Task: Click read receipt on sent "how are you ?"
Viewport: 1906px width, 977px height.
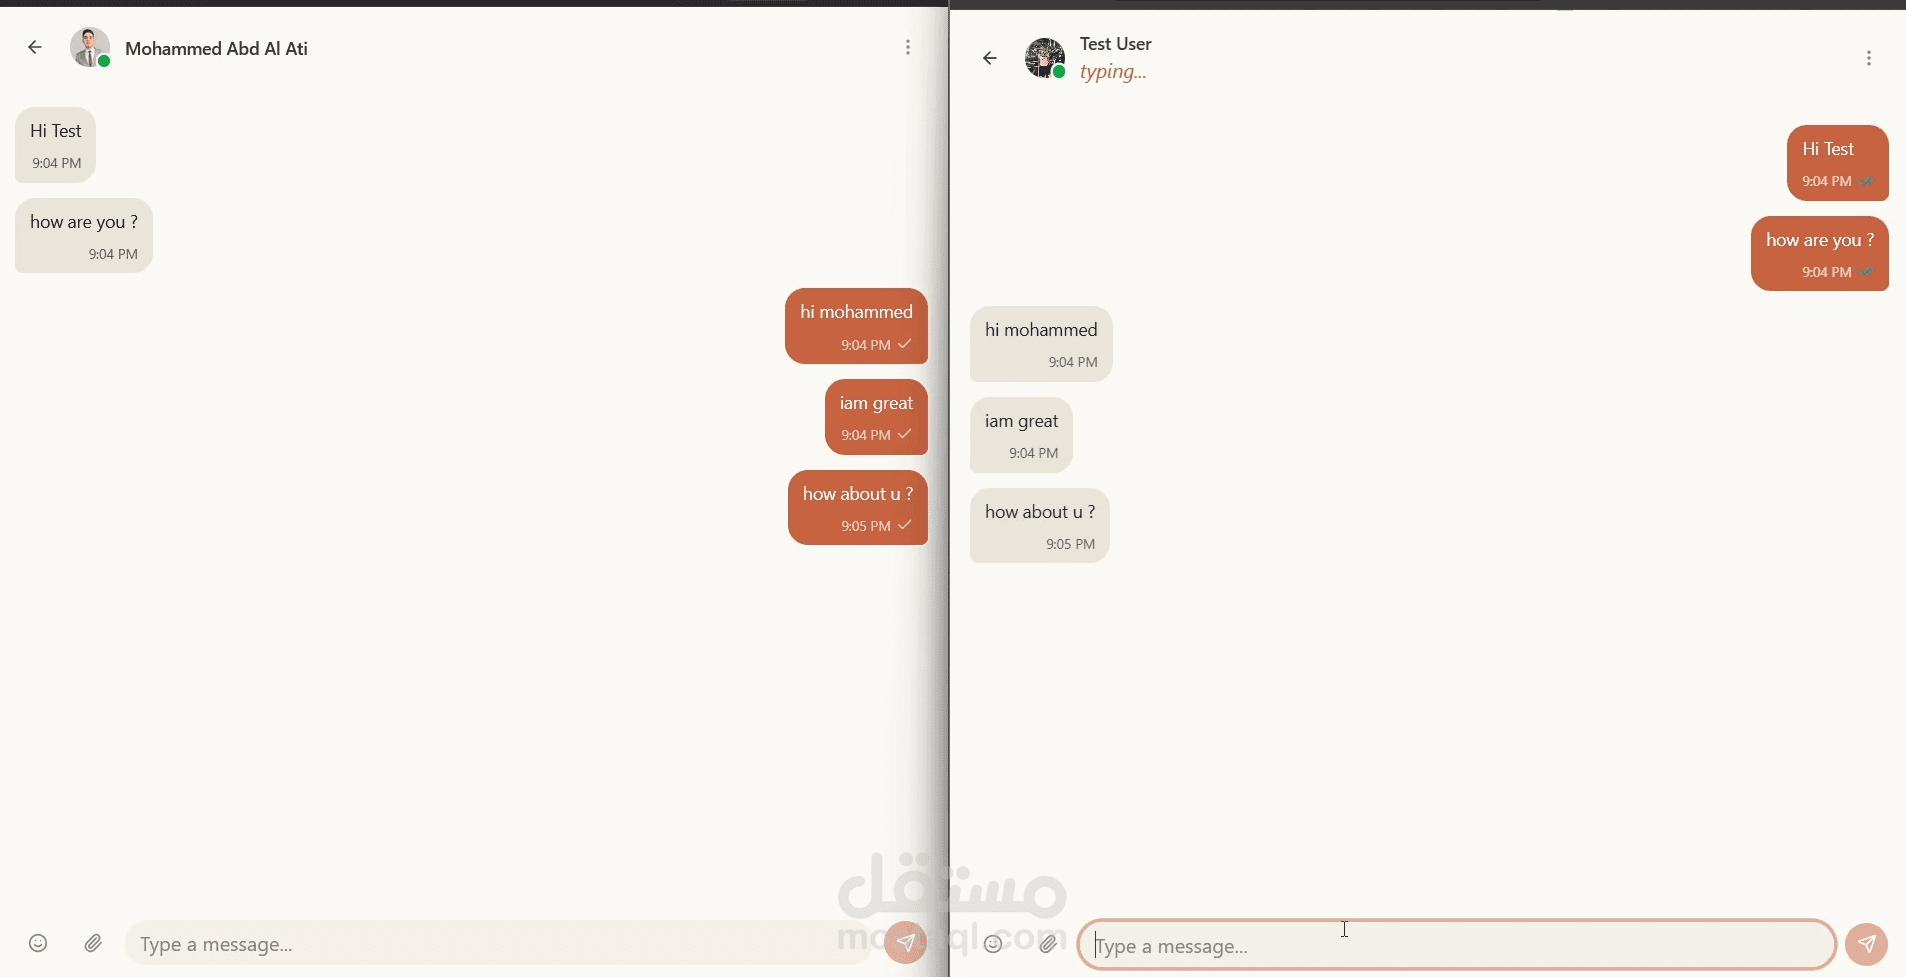Action: (1867, 272)
